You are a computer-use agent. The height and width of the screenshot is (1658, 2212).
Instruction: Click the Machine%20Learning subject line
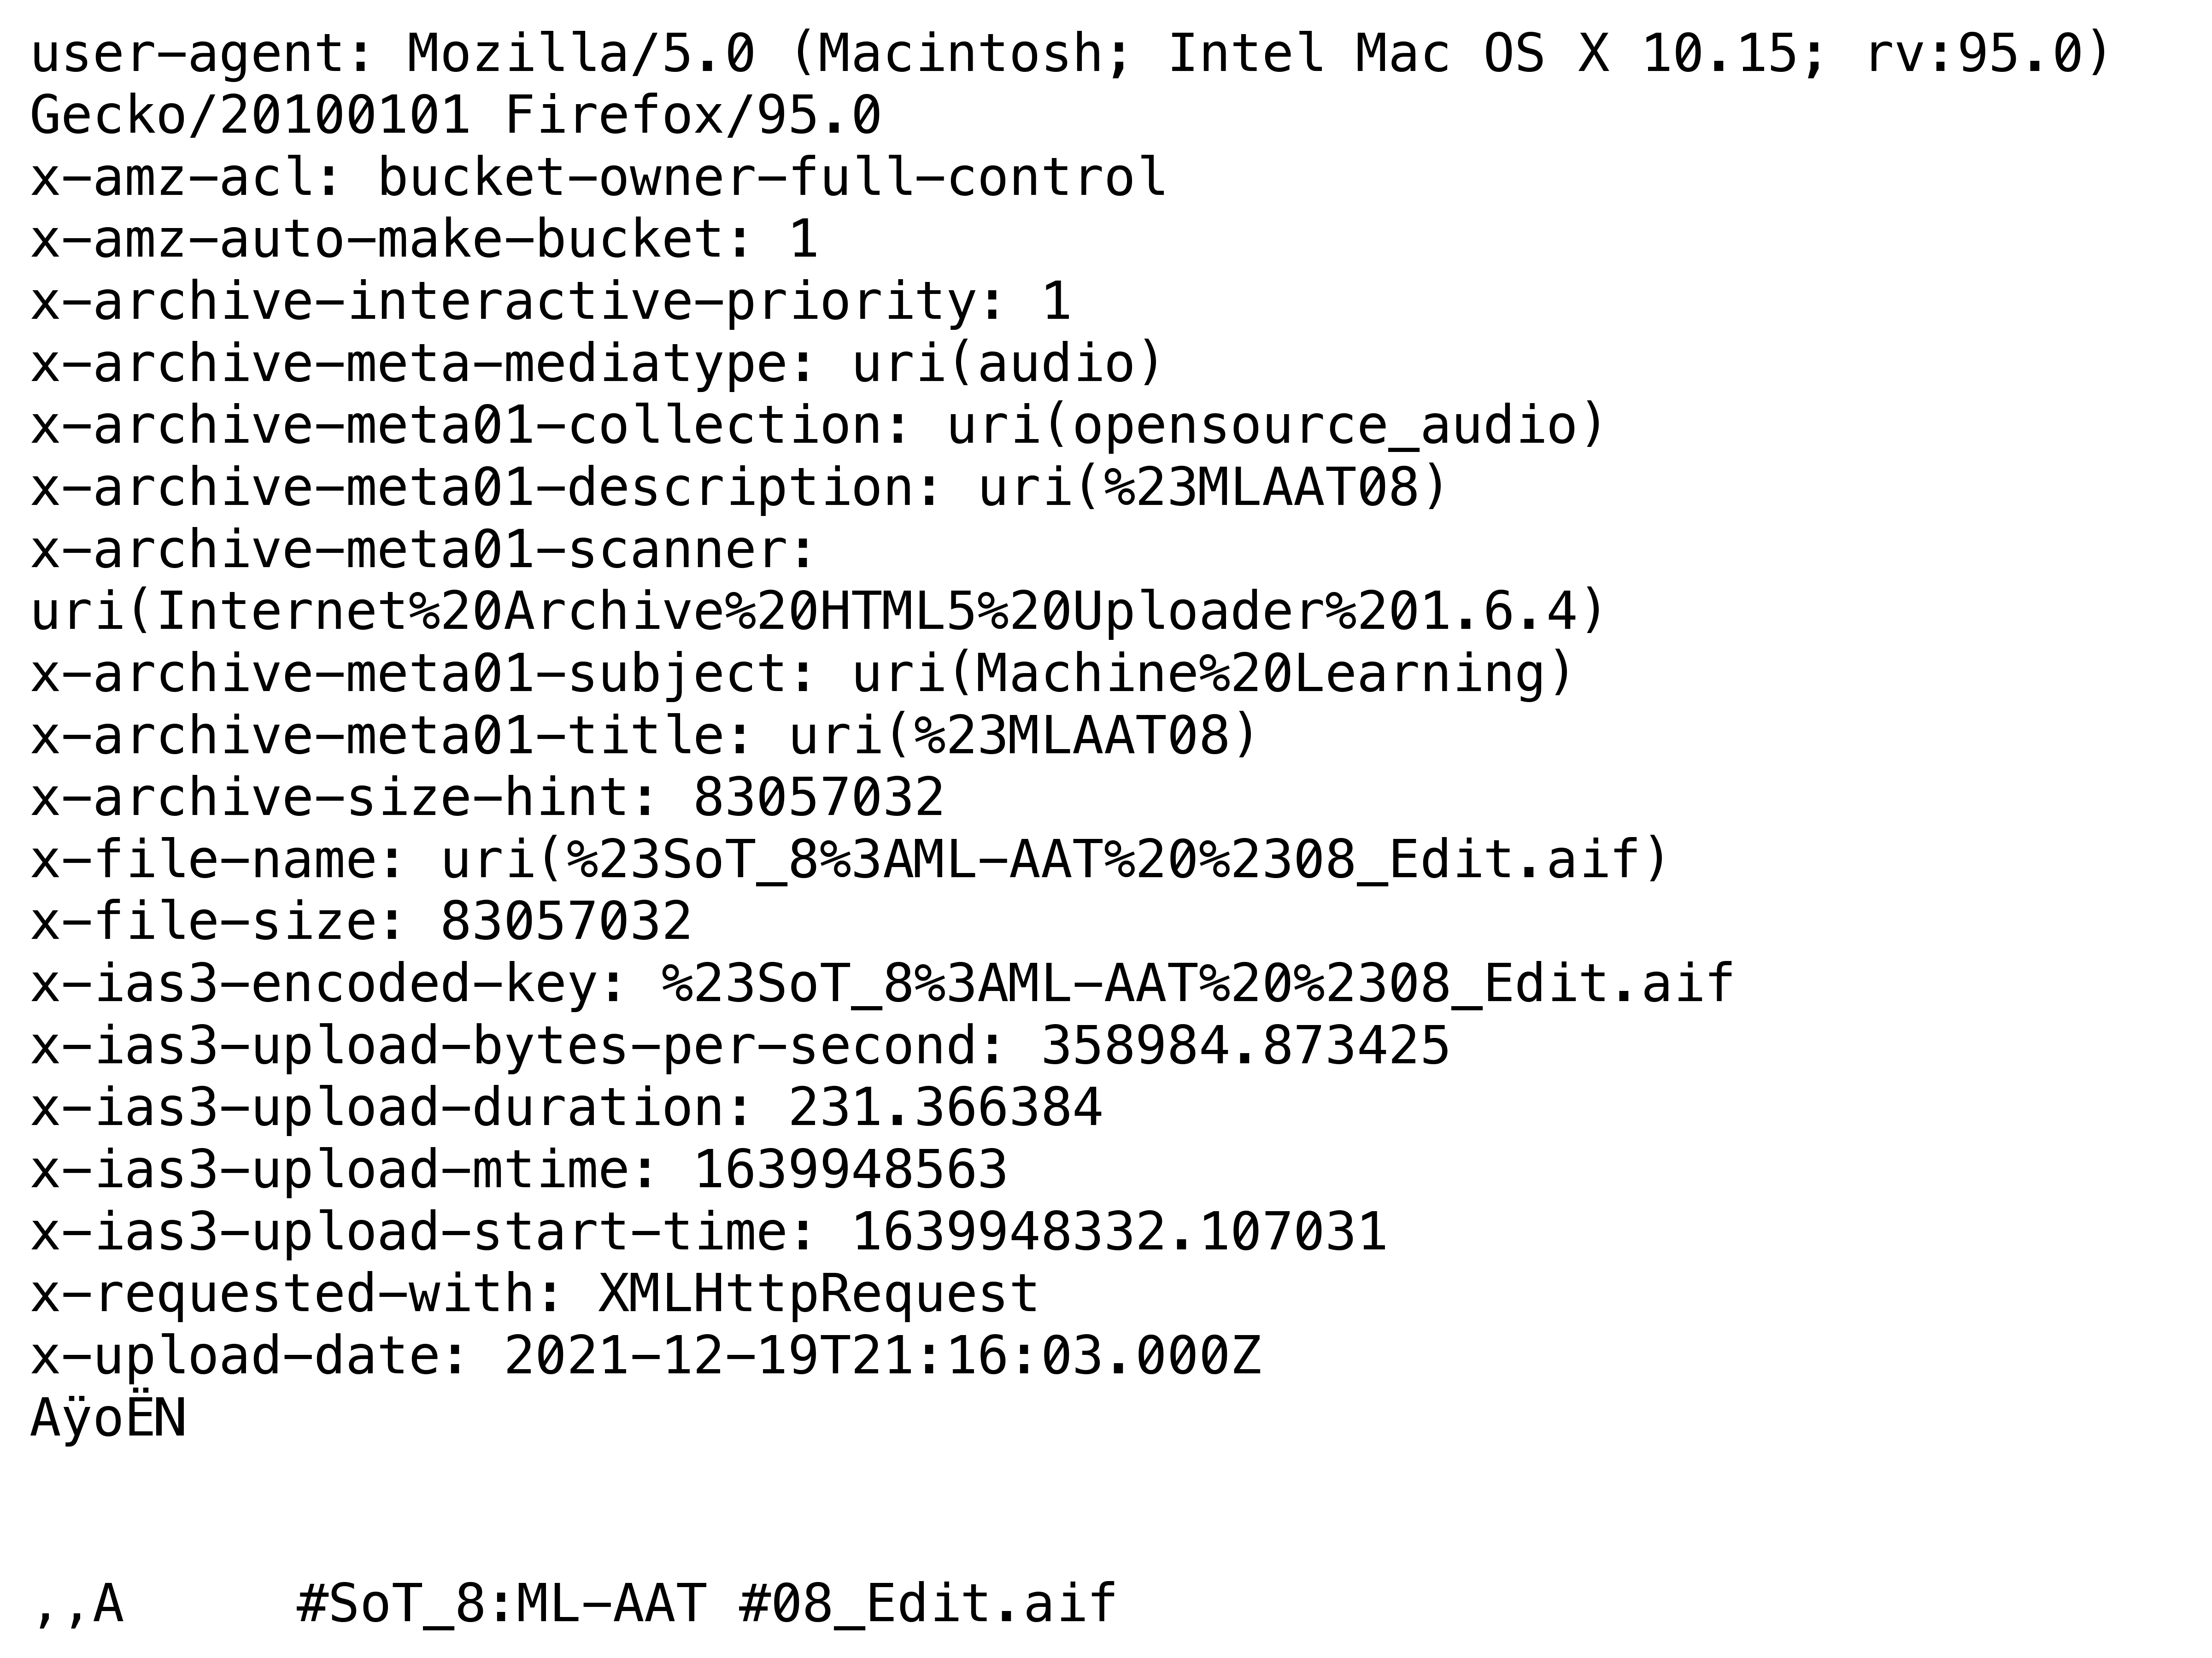(802, 673)
